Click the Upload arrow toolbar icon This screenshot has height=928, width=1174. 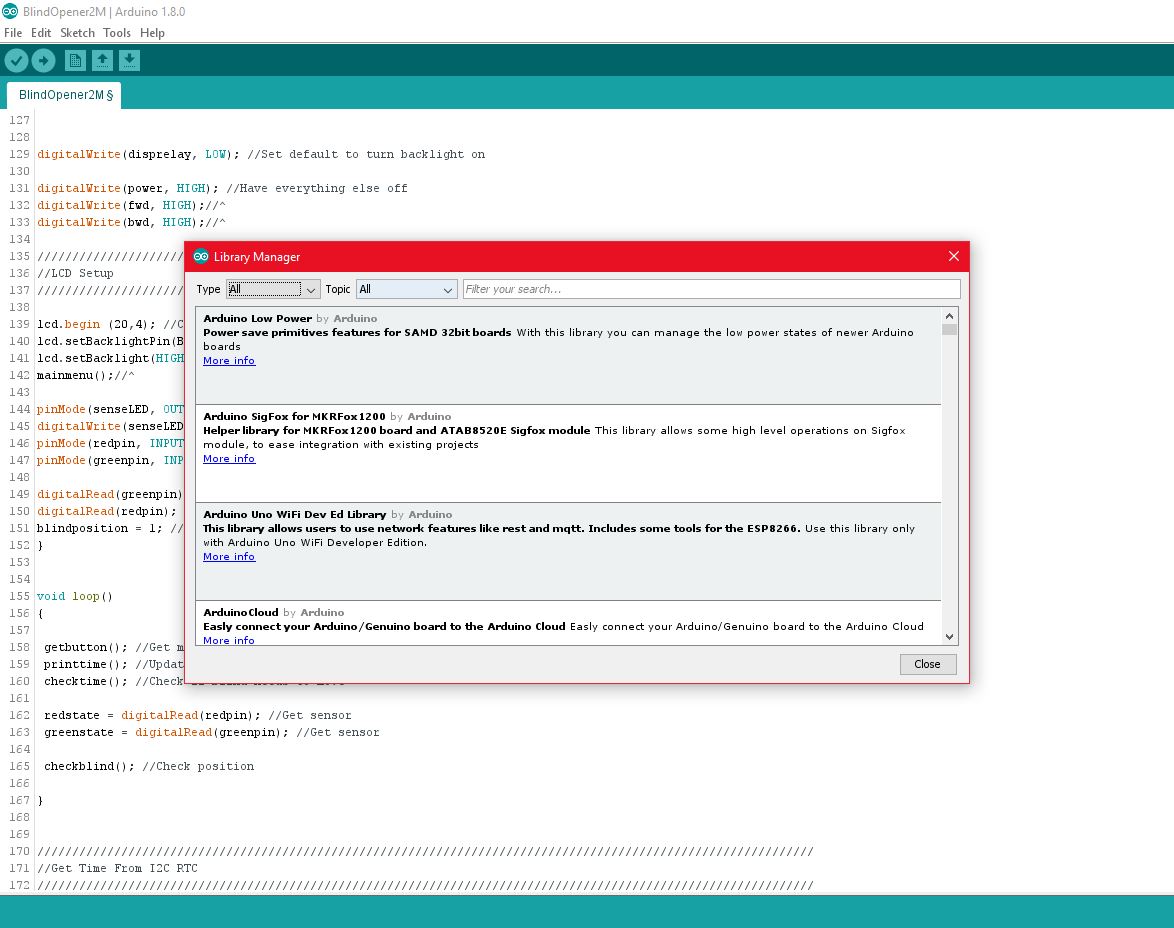(x=43, y=60)
